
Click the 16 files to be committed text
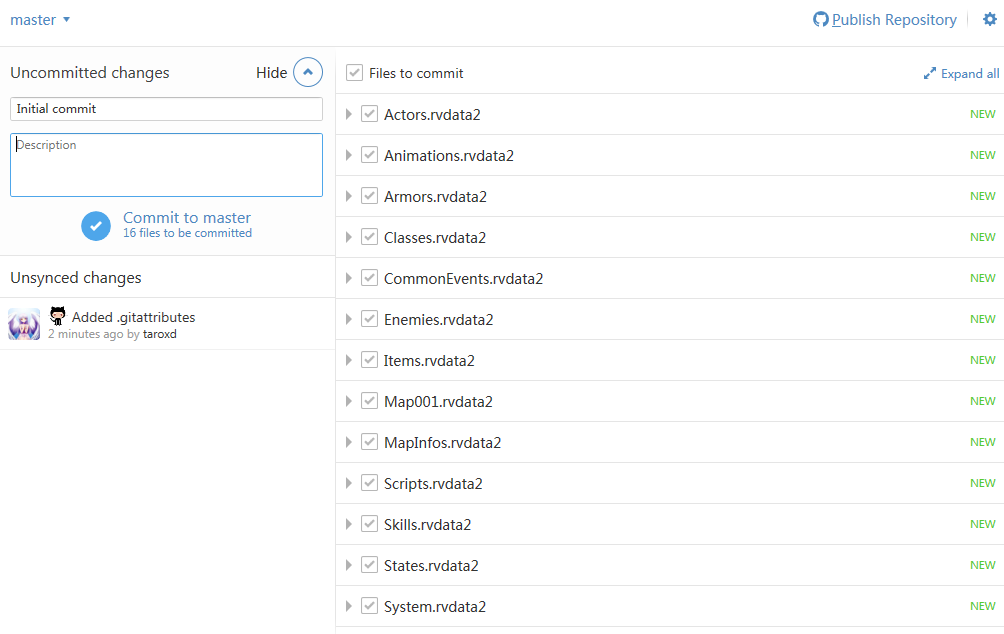click(188, 233)
